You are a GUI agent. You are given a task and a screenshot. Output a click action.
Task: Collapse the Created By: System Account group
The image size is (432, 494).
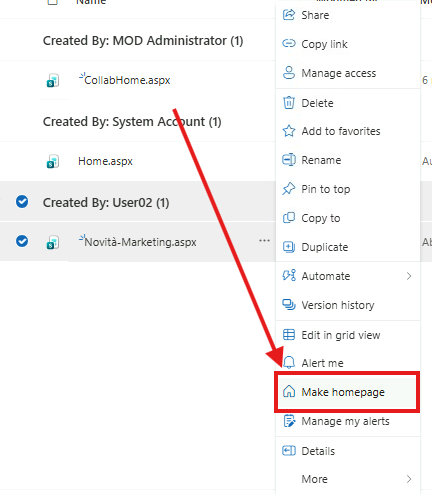pyautogui.click(x=132, y=122)
